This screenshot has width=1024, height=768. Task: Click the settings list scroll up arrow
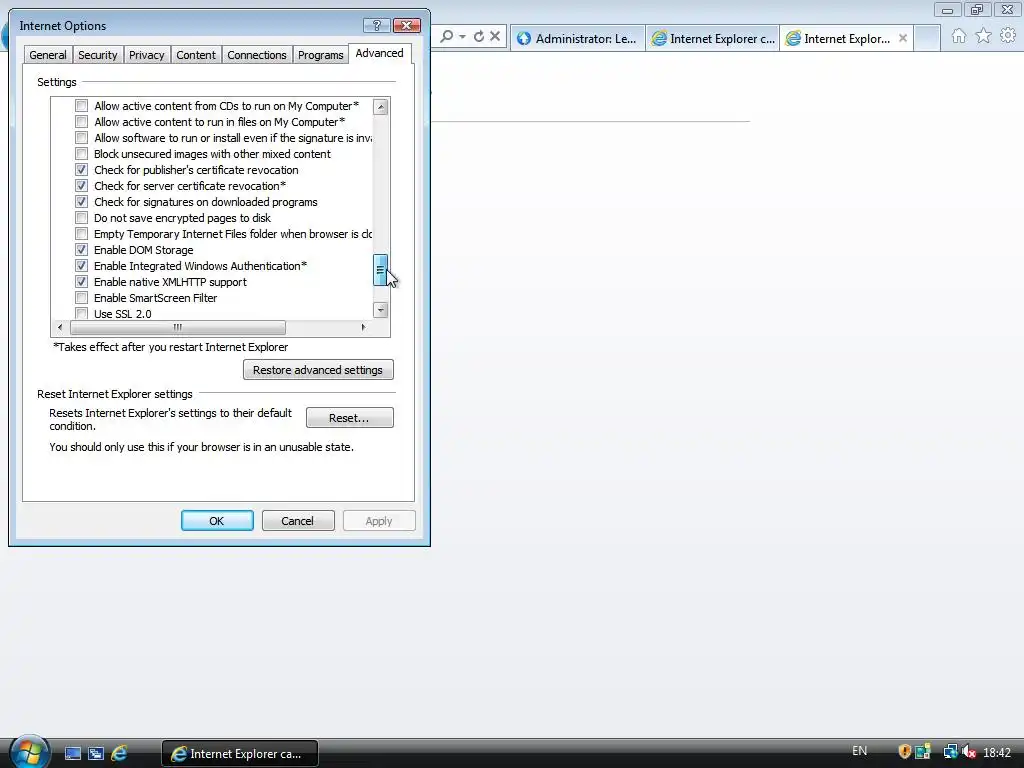[381, 106]
